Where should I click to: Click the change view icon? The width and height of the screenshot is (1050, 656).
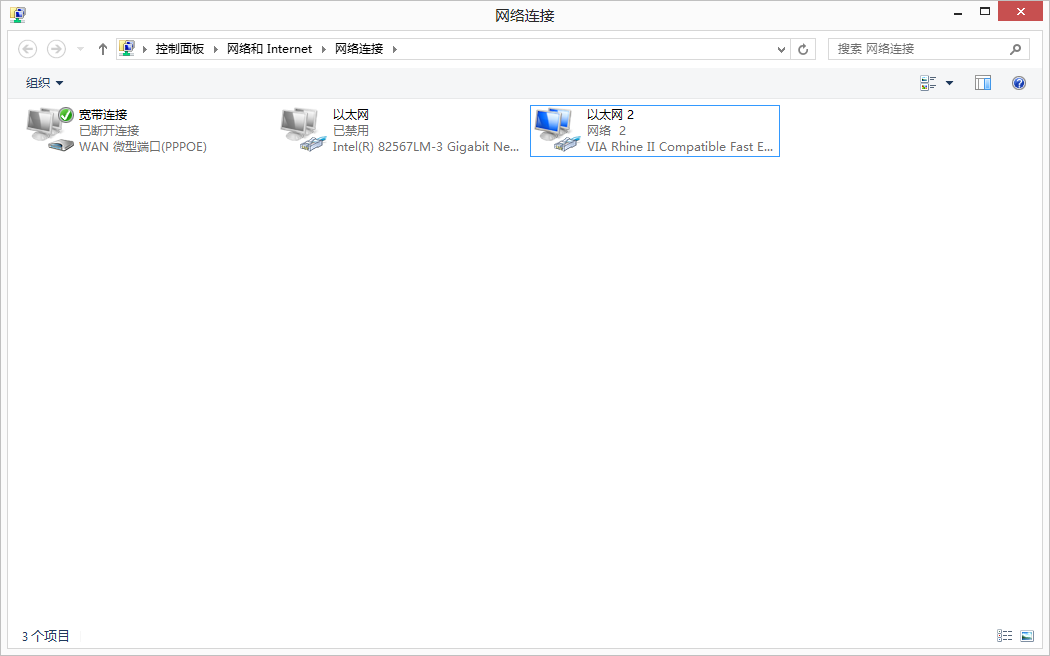(928, 83)
